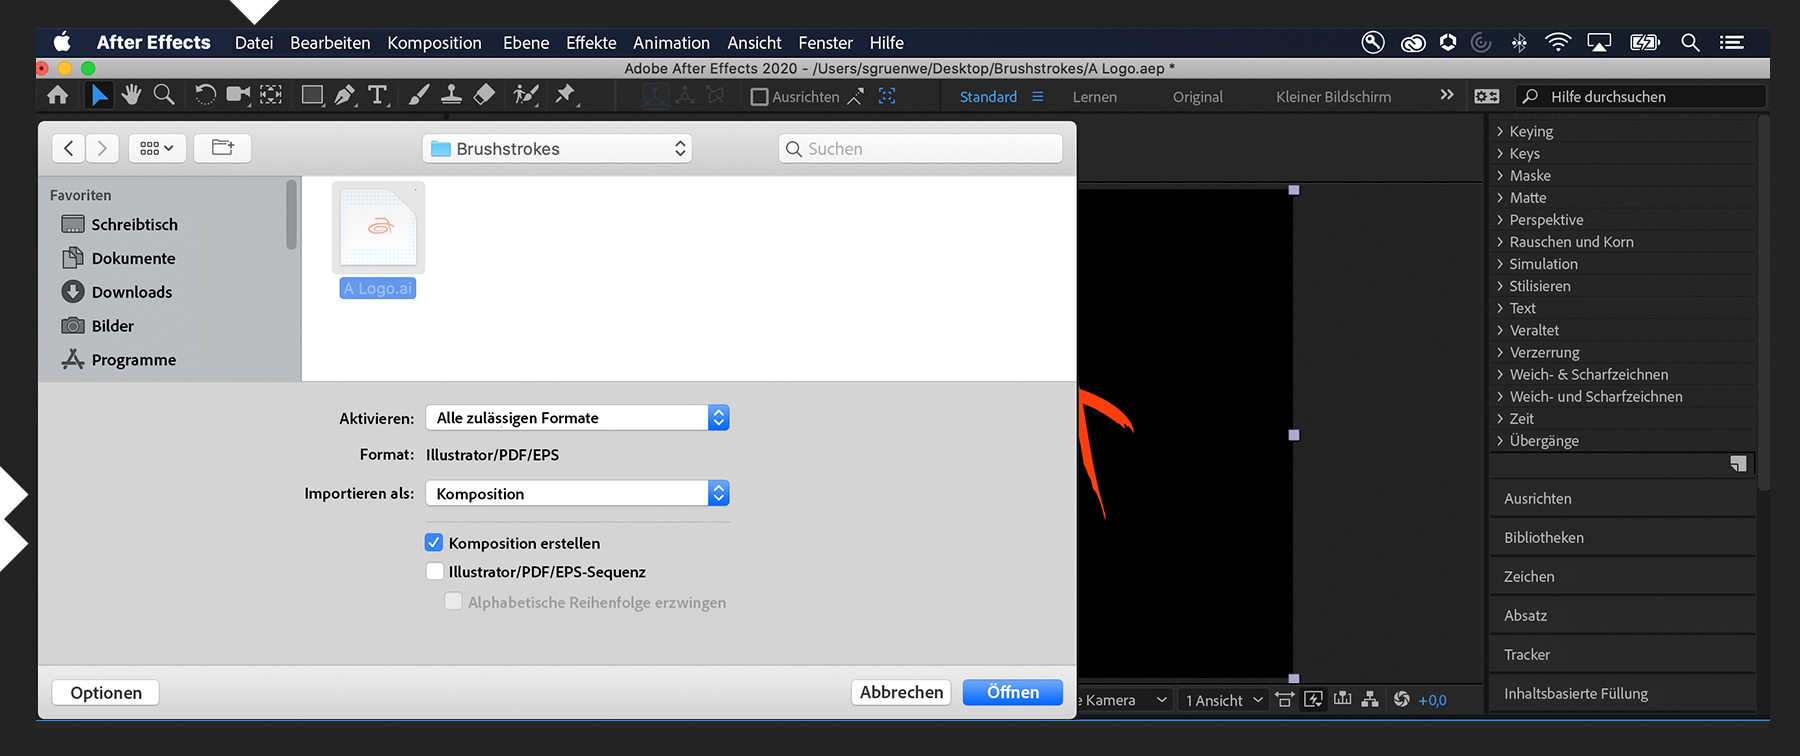Click the standard workspace panel menu icon

pyautogui.click(x=1037, y=97)
